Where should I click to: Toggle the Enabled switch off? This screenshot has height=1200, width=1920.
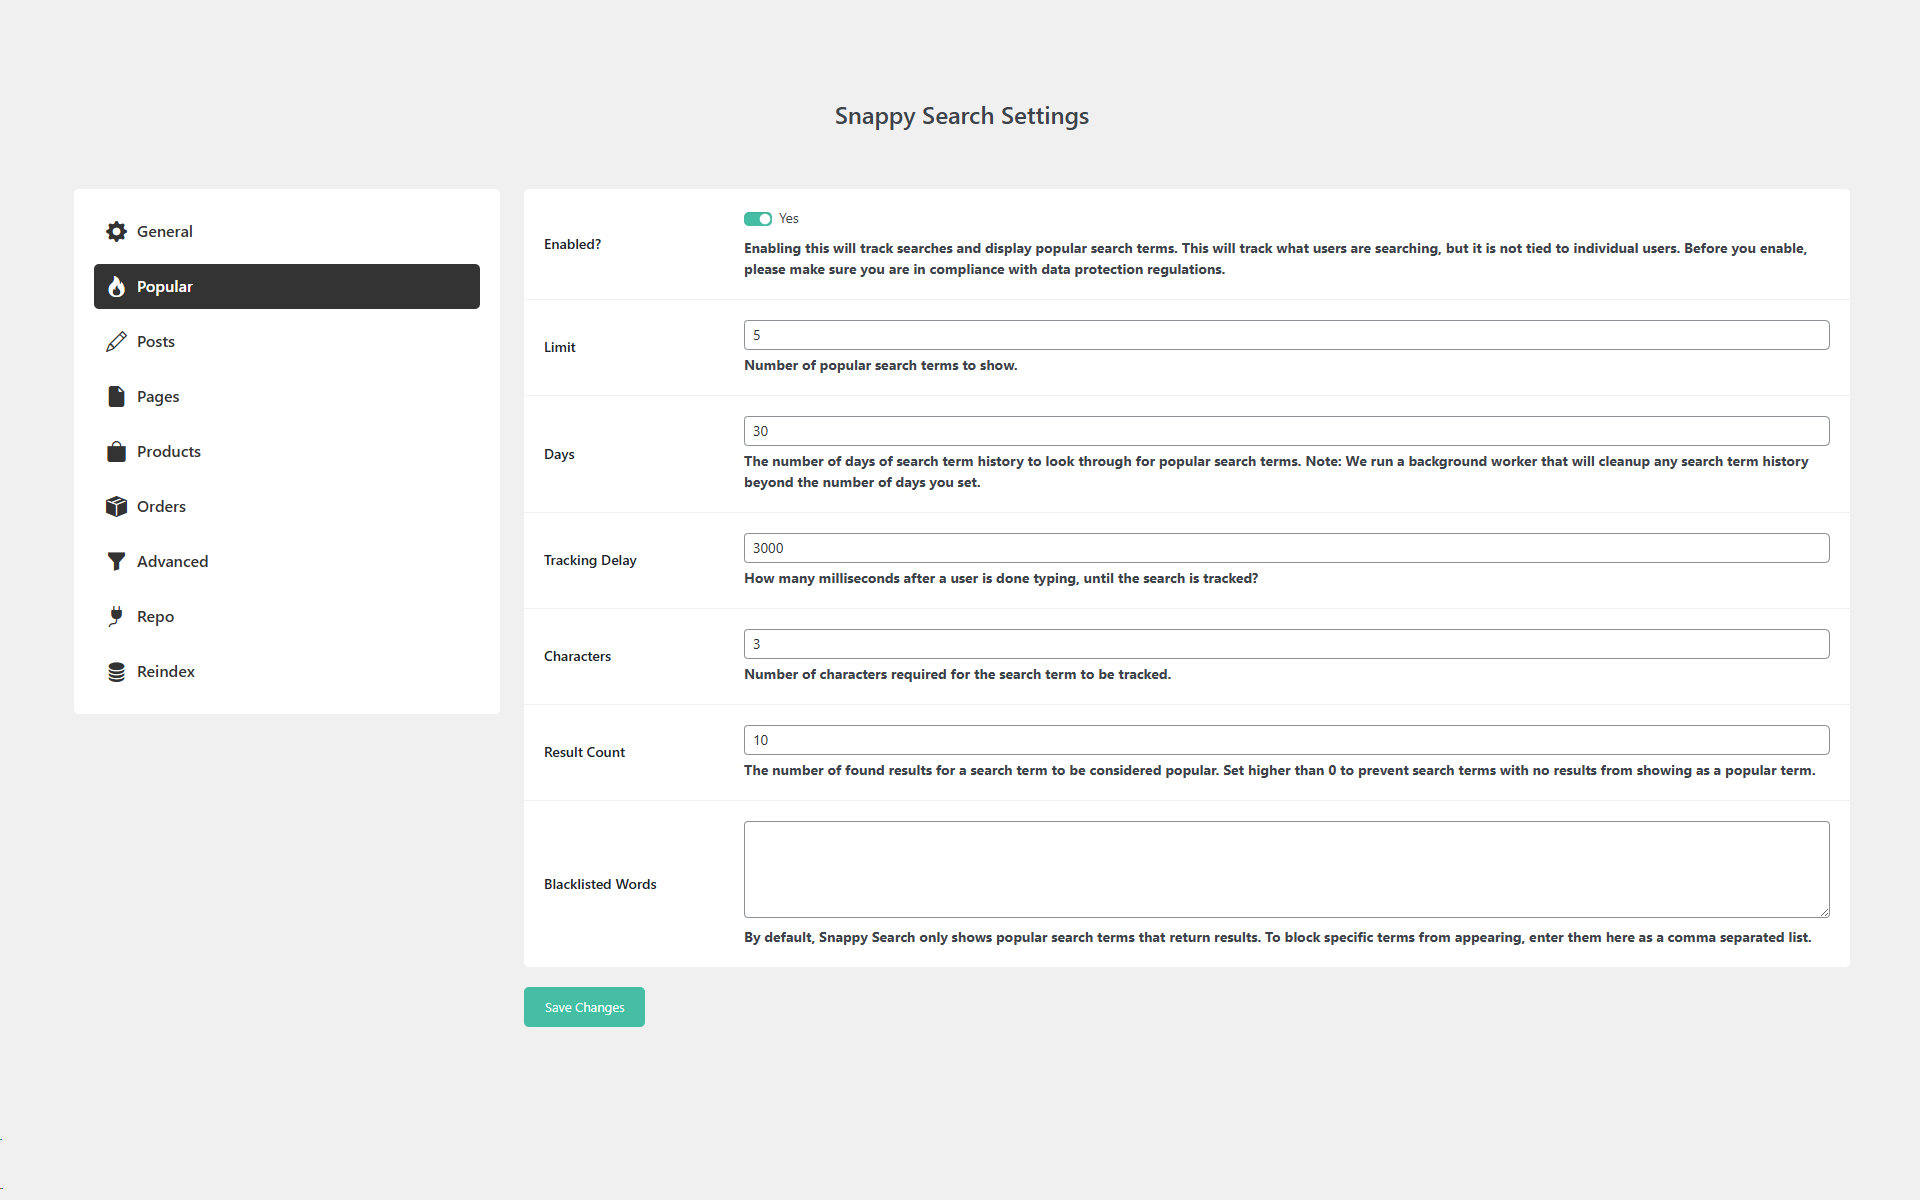pos(757,219)
